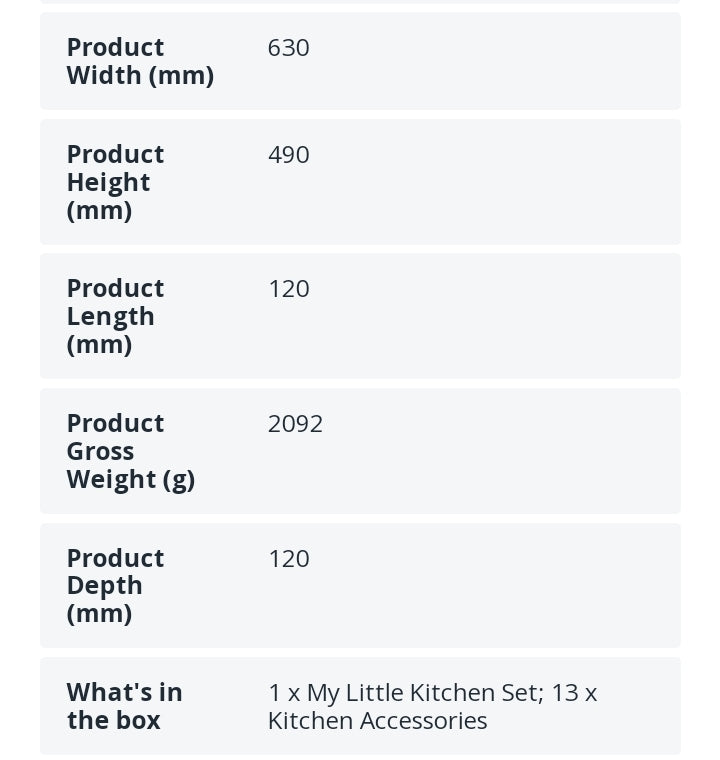Viewport: 720px width, 760px height.
Task: Click the (mm) unit under Product Length
Action: tap(99, 345)
